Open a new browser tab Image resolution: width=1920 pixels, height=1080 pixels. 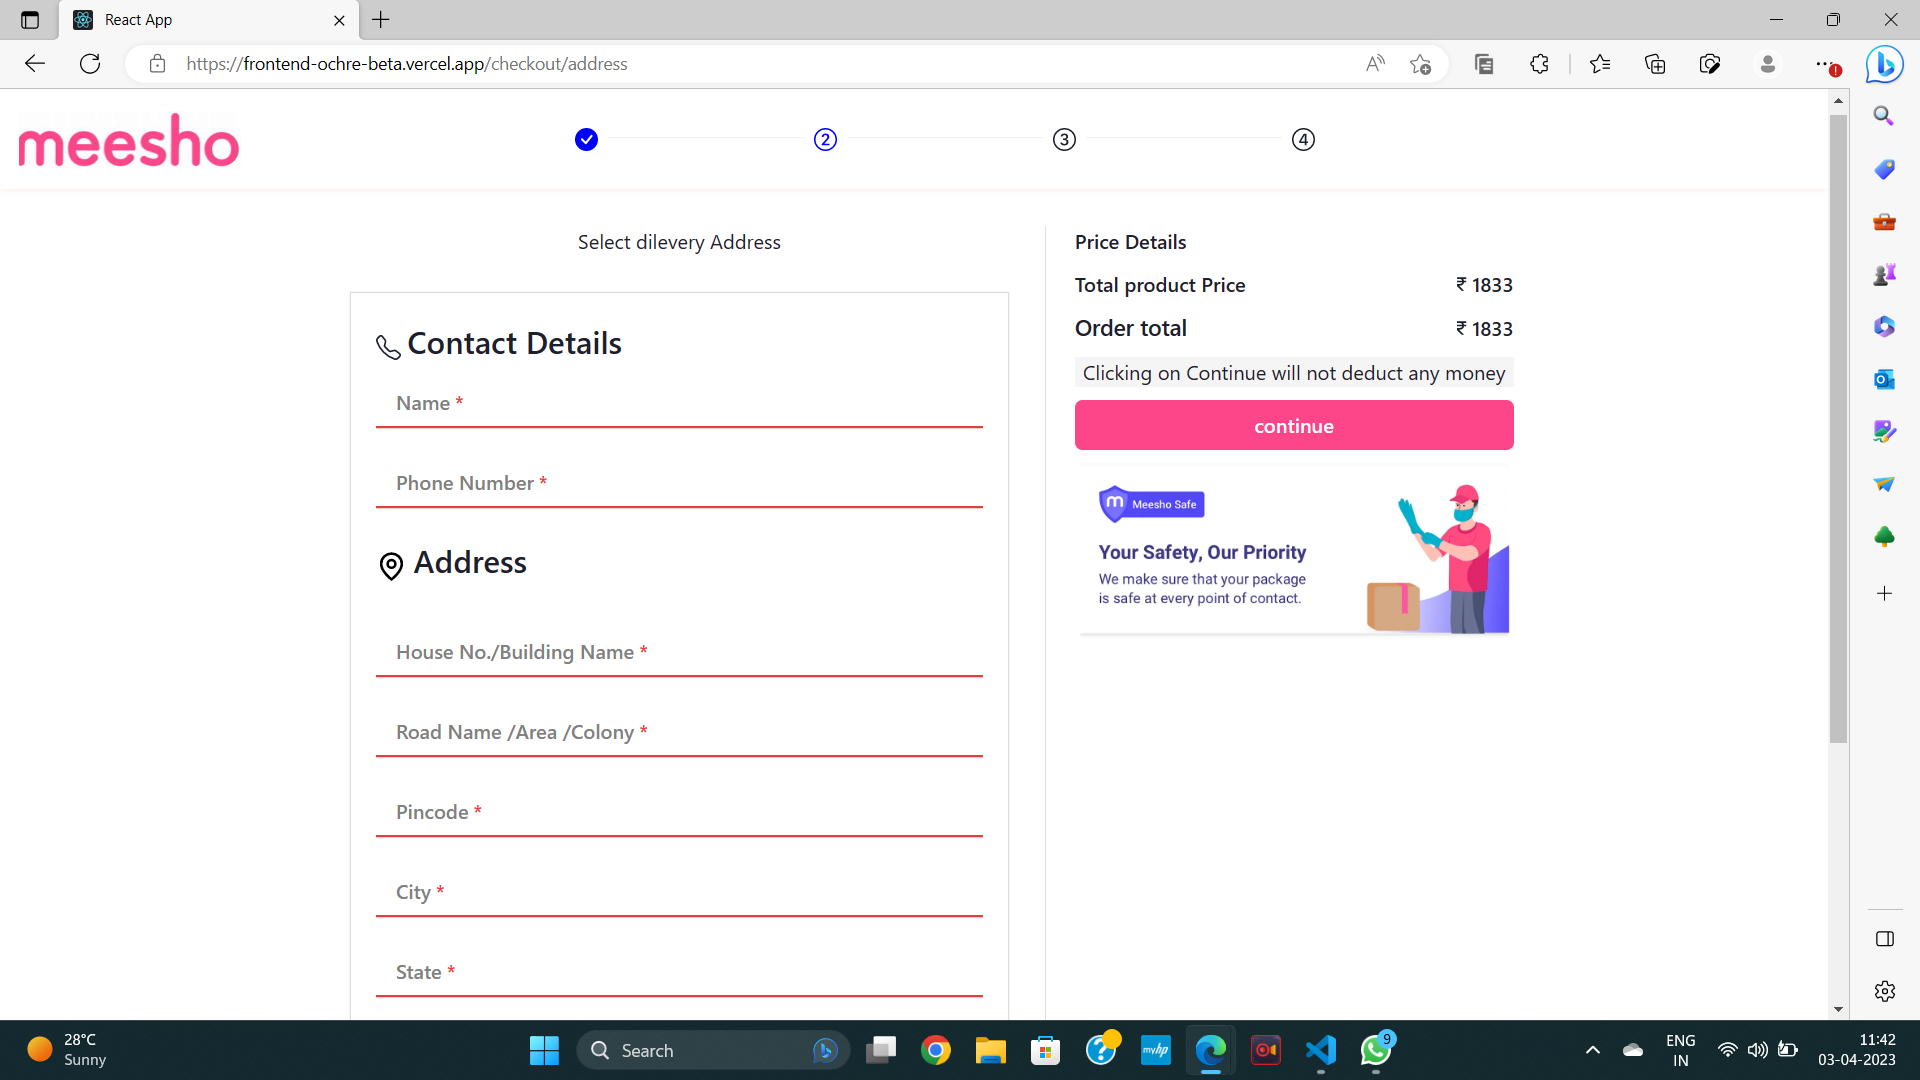pyautogui.click(x=381, y=20)
